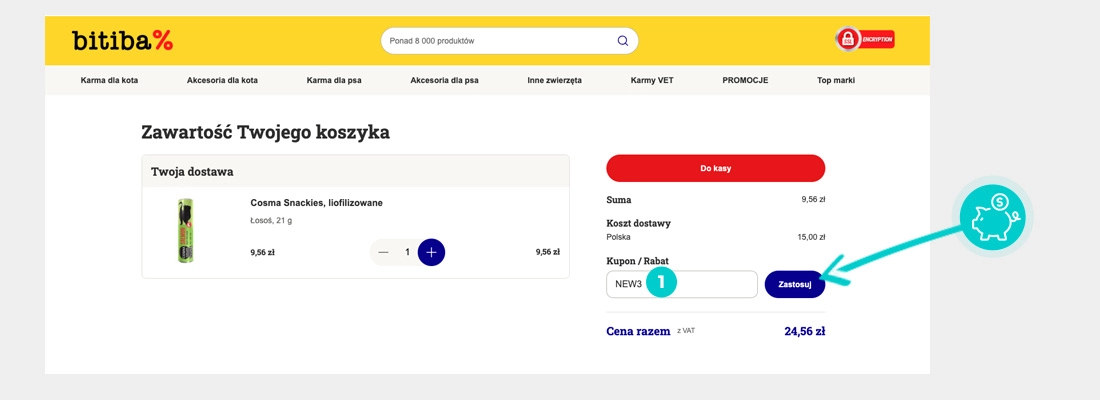
Task: Open the Akcesoria dla kota menu
Action: pyautogui.click(x=222, y=80)
